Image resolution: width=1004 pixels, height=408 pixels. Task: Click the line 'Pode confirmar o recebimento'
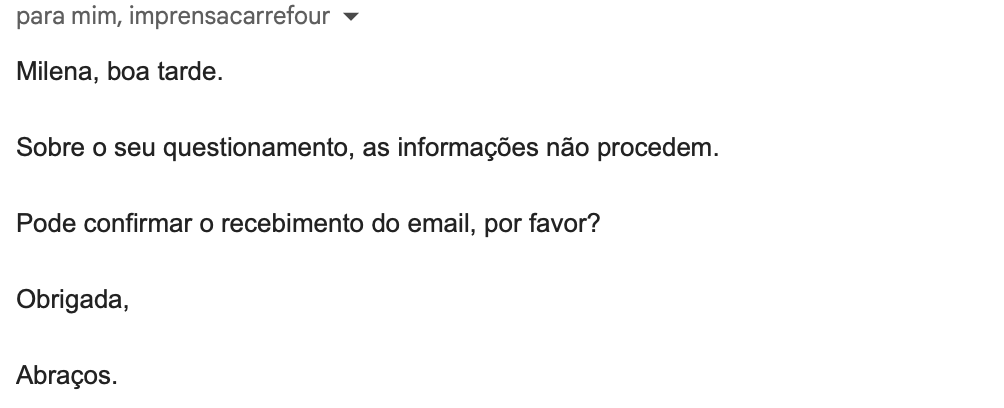(x=308, y=223)
